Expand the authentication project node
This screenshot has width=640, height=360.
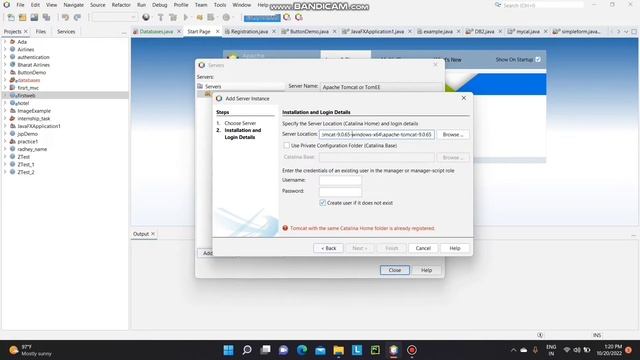pyautogui.click(x=5, y=57)
